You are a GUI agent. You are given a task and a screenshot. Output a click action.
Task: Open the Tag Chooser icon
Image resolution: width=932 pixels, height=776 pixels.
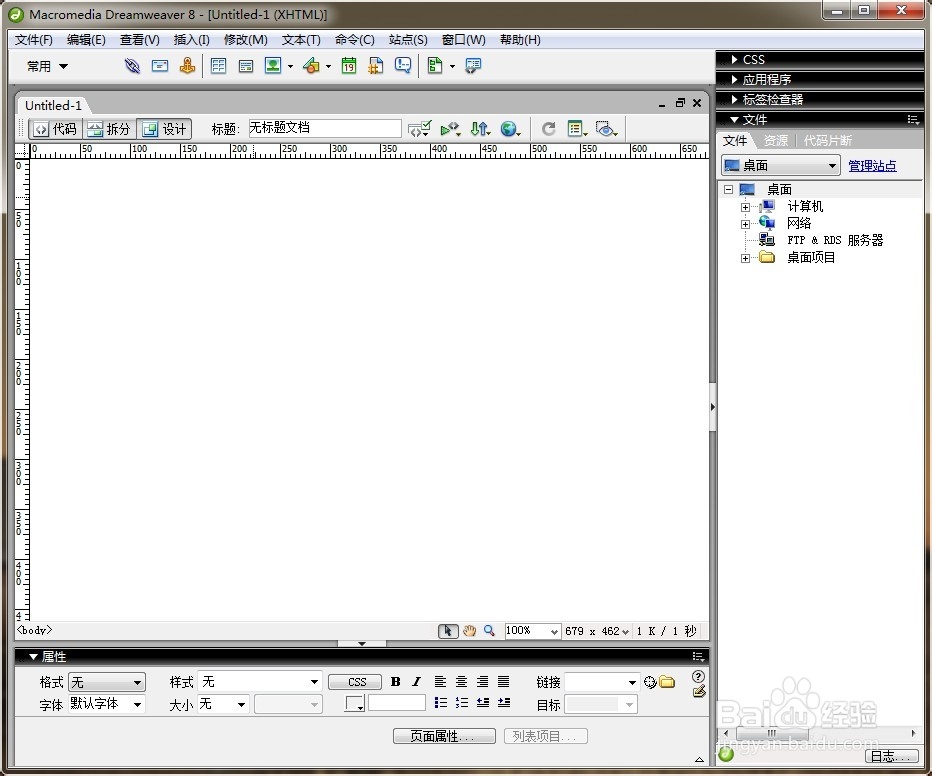(x=473, y=65)
